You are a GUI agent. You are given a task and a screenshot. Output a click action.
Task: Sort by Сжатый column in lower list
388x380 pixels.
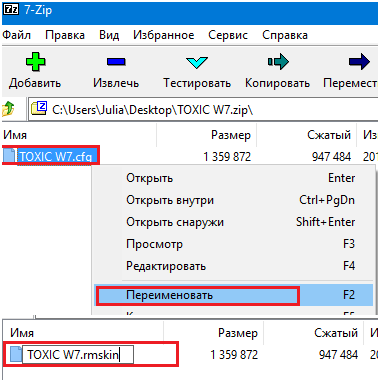[x=313, y=333]
